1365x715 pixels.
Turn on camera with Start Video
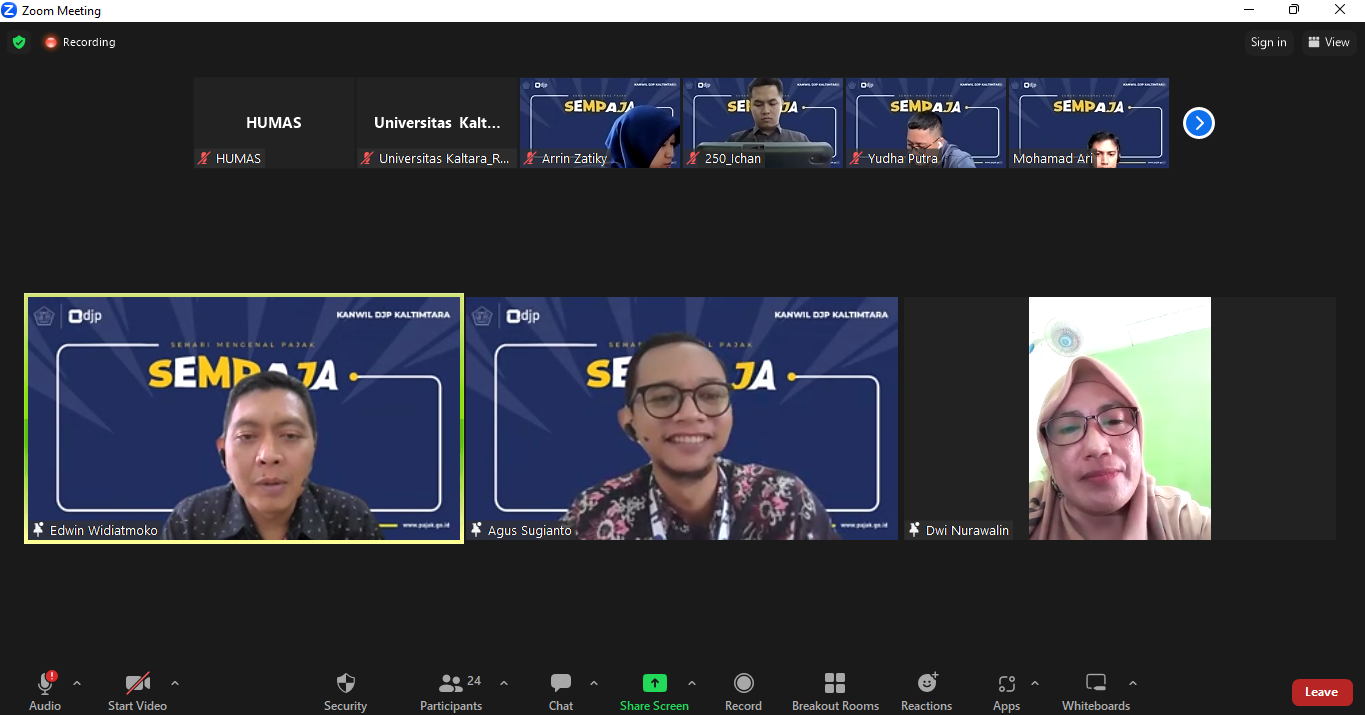(x=137, y=684)
